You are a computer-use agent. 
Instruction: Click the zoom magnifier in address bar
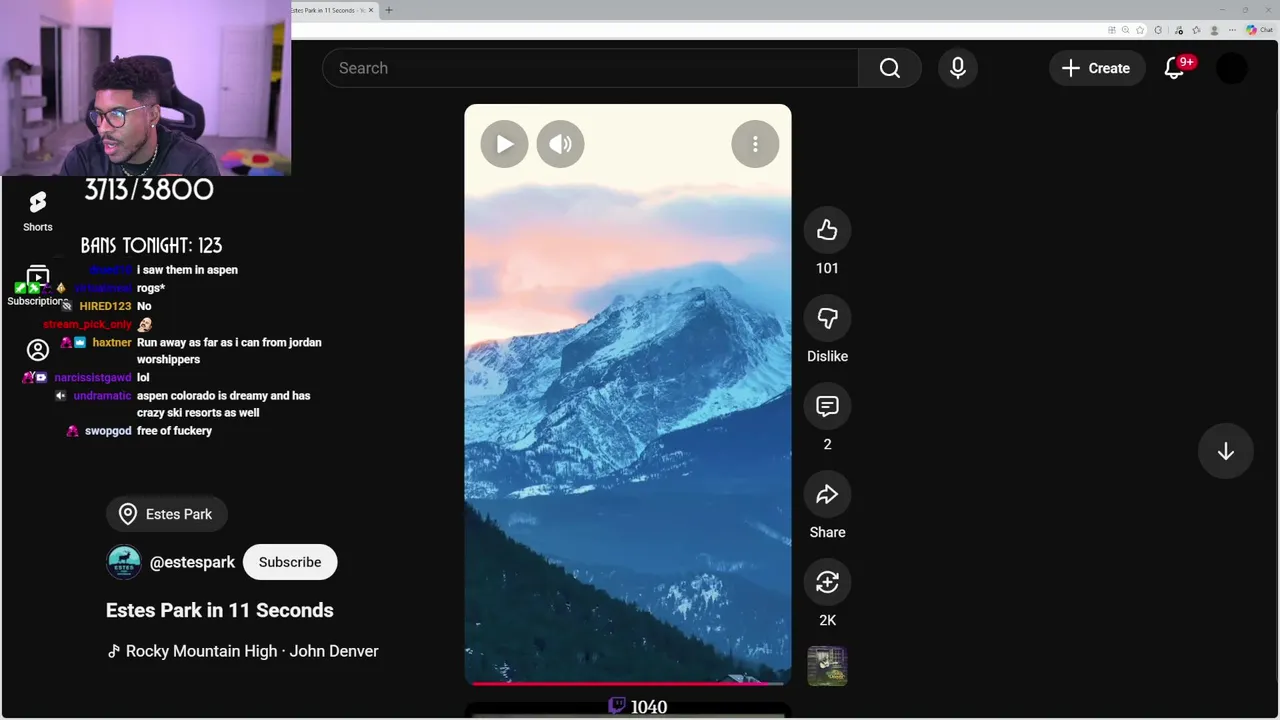pos(1126,30)
